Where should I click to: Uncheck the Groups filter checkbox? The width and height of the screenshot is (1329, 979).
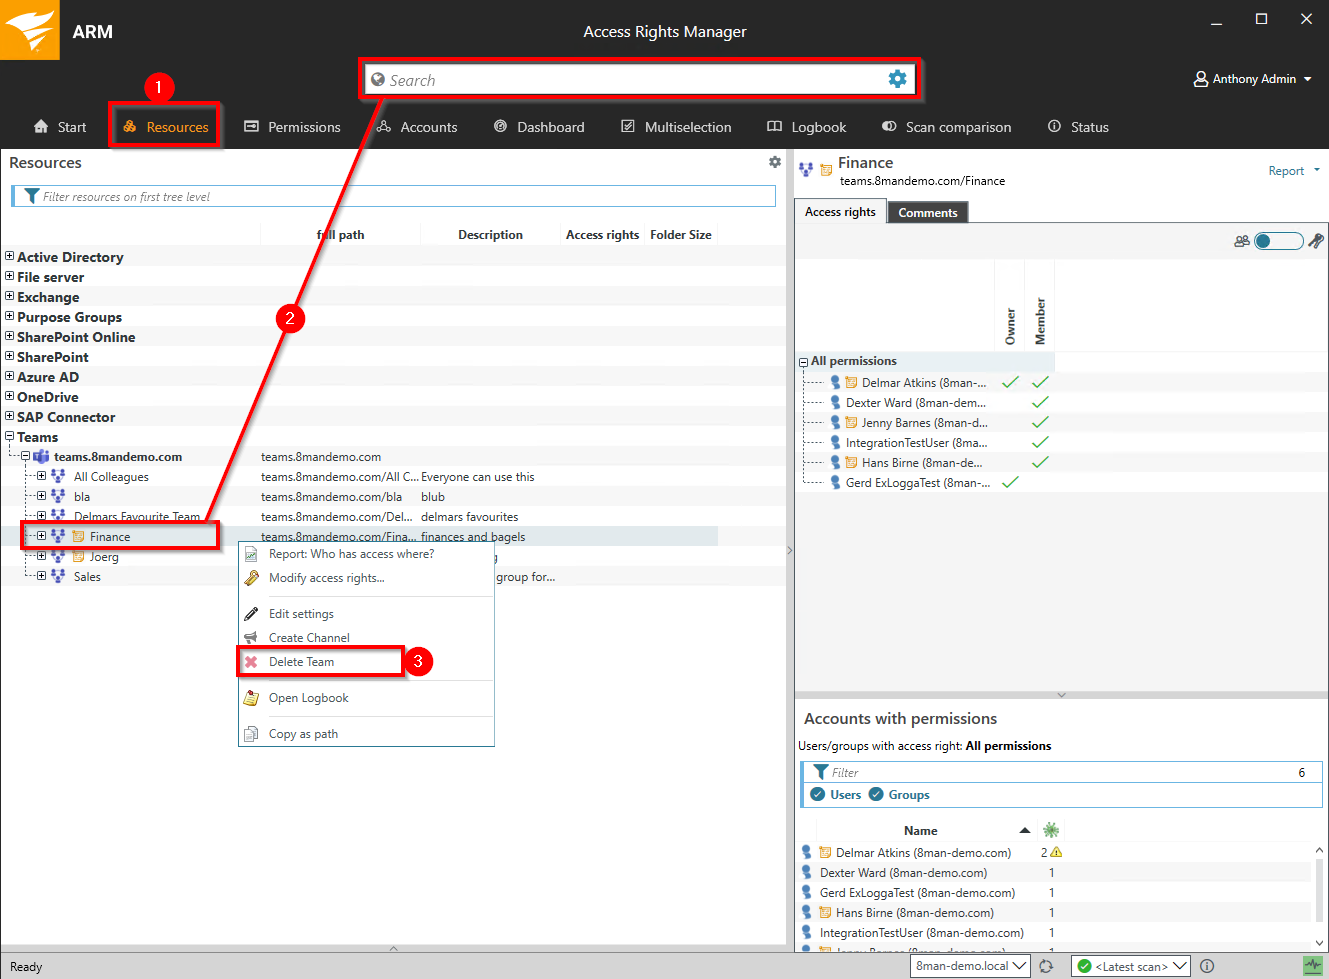(x=876, y=794)
